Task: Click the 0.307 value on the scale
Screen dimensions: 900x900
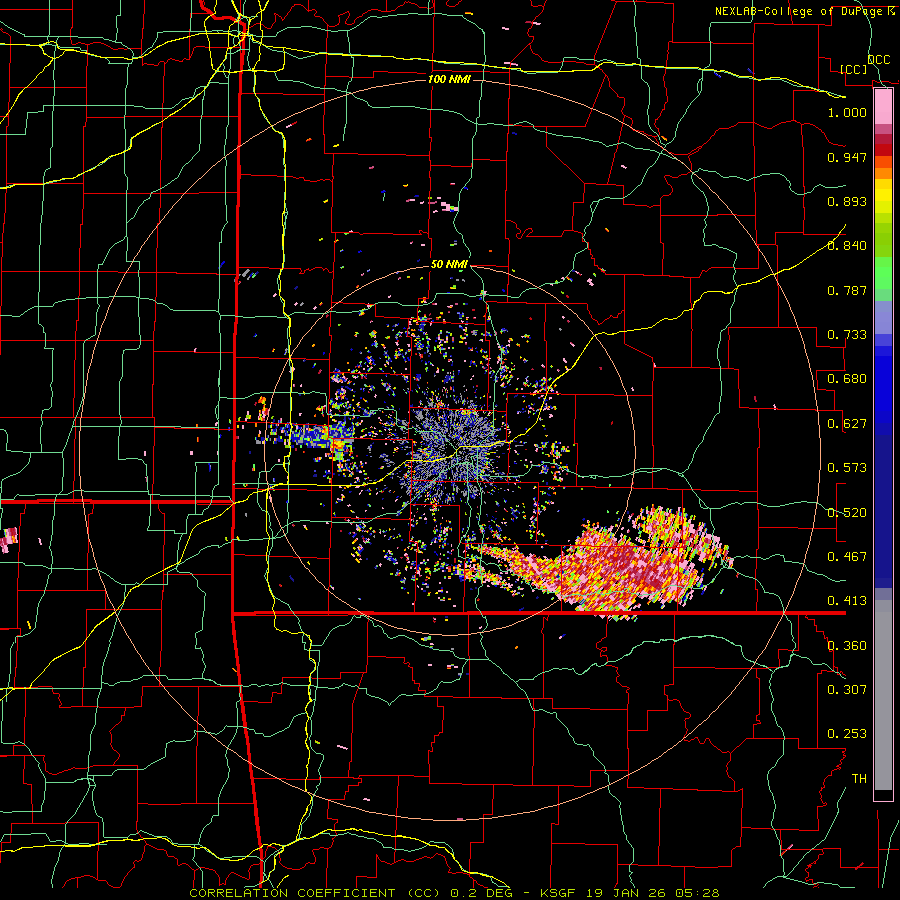Action: [x=847, y=689]
